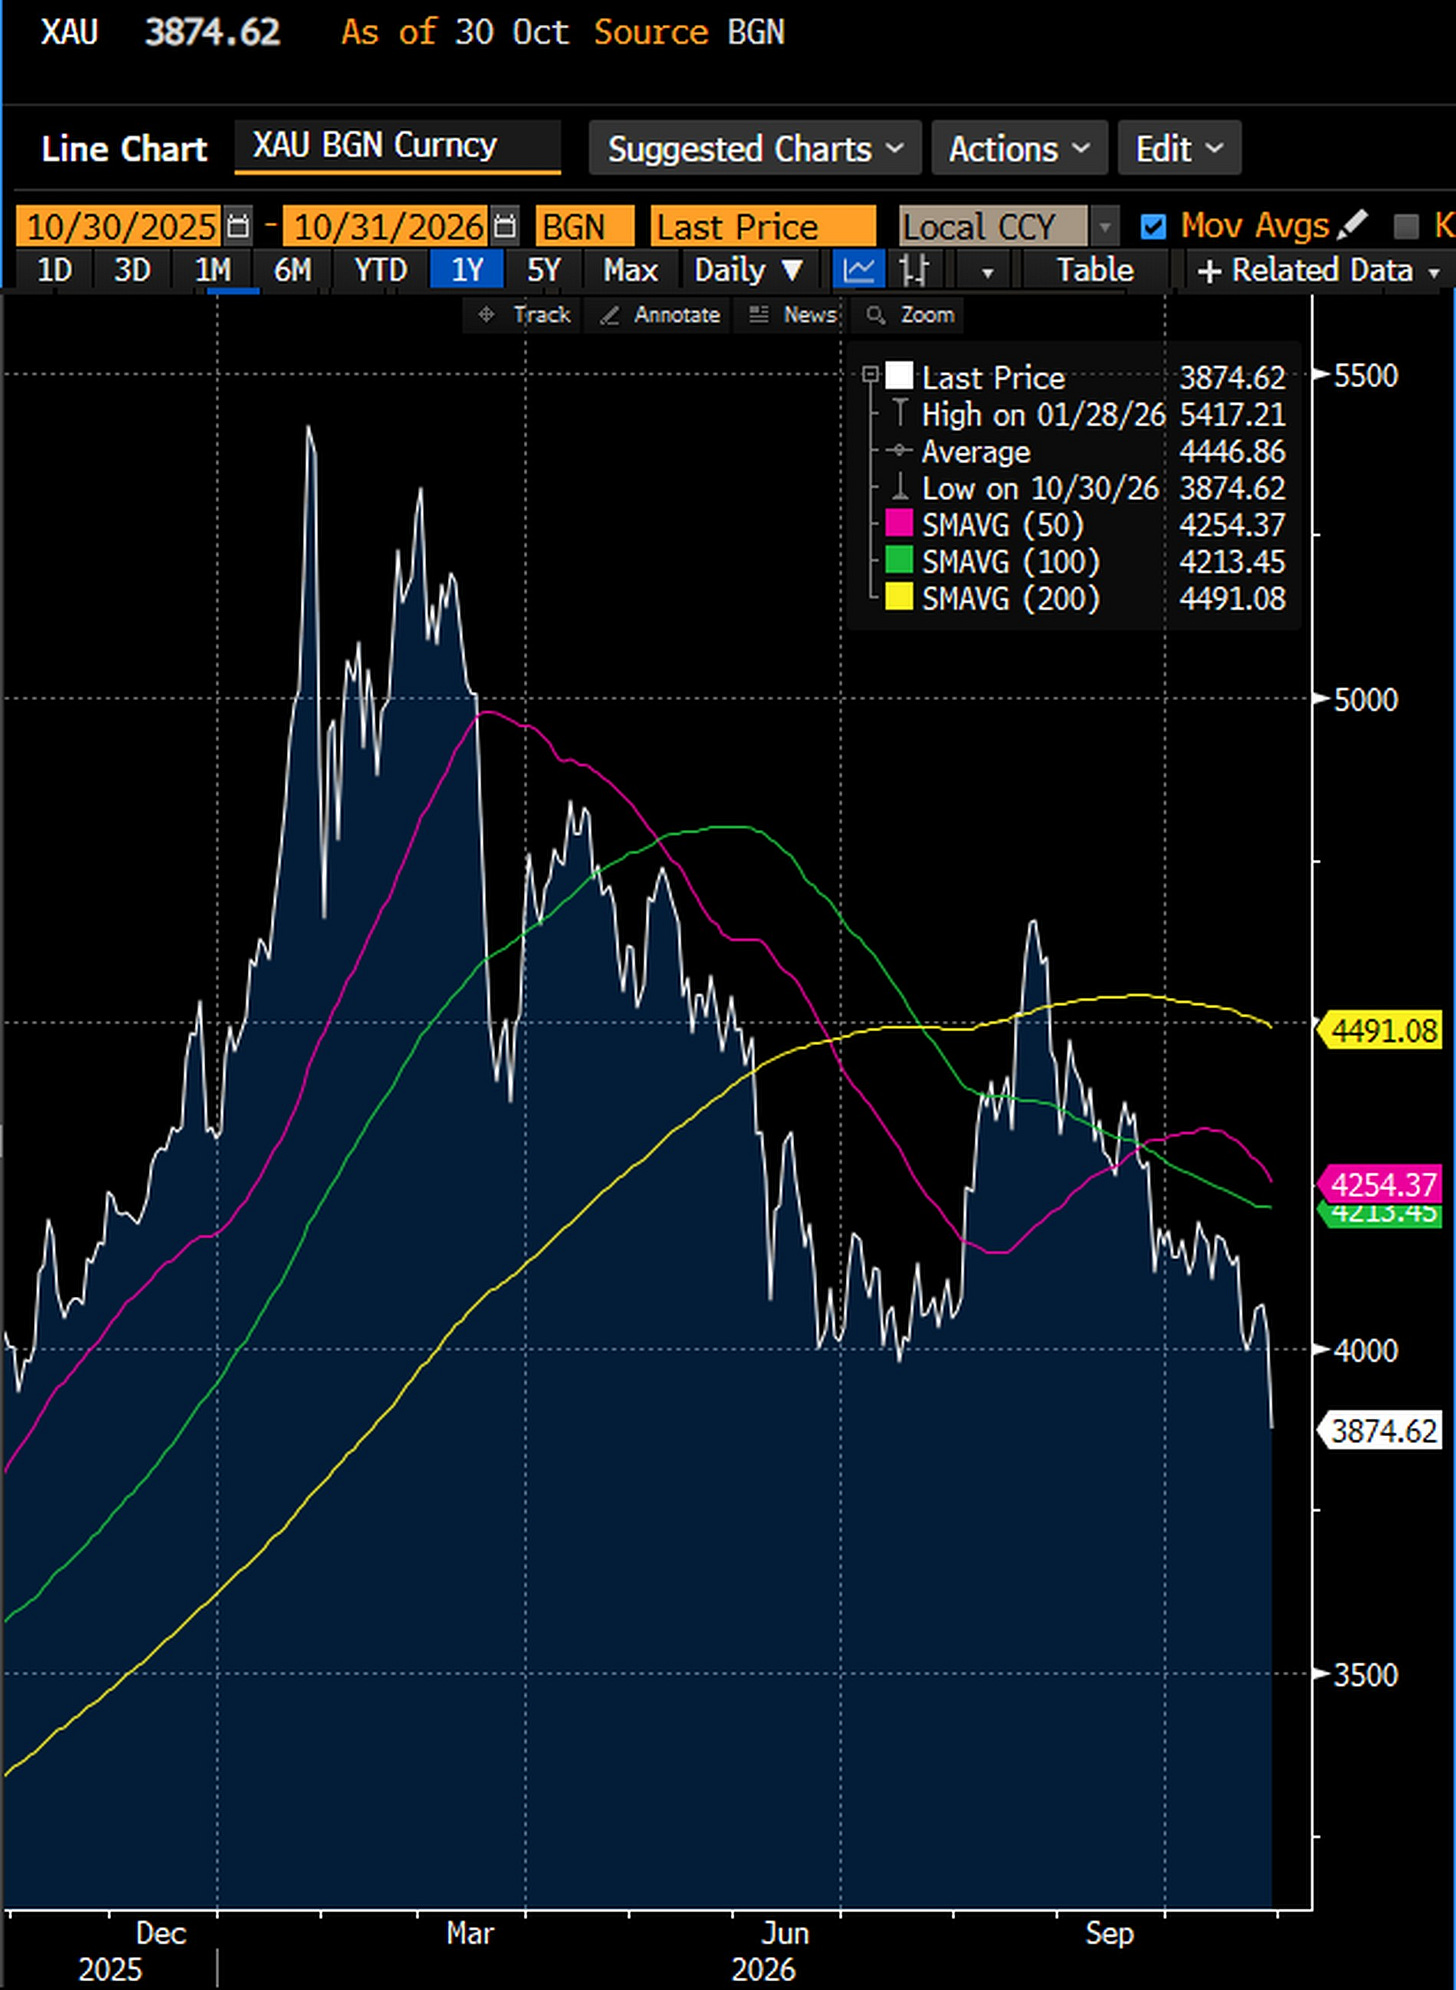This screenshot has height=1990, width=1456.
Task: Select the 1D range tab
Action: [x=54, y=270]
